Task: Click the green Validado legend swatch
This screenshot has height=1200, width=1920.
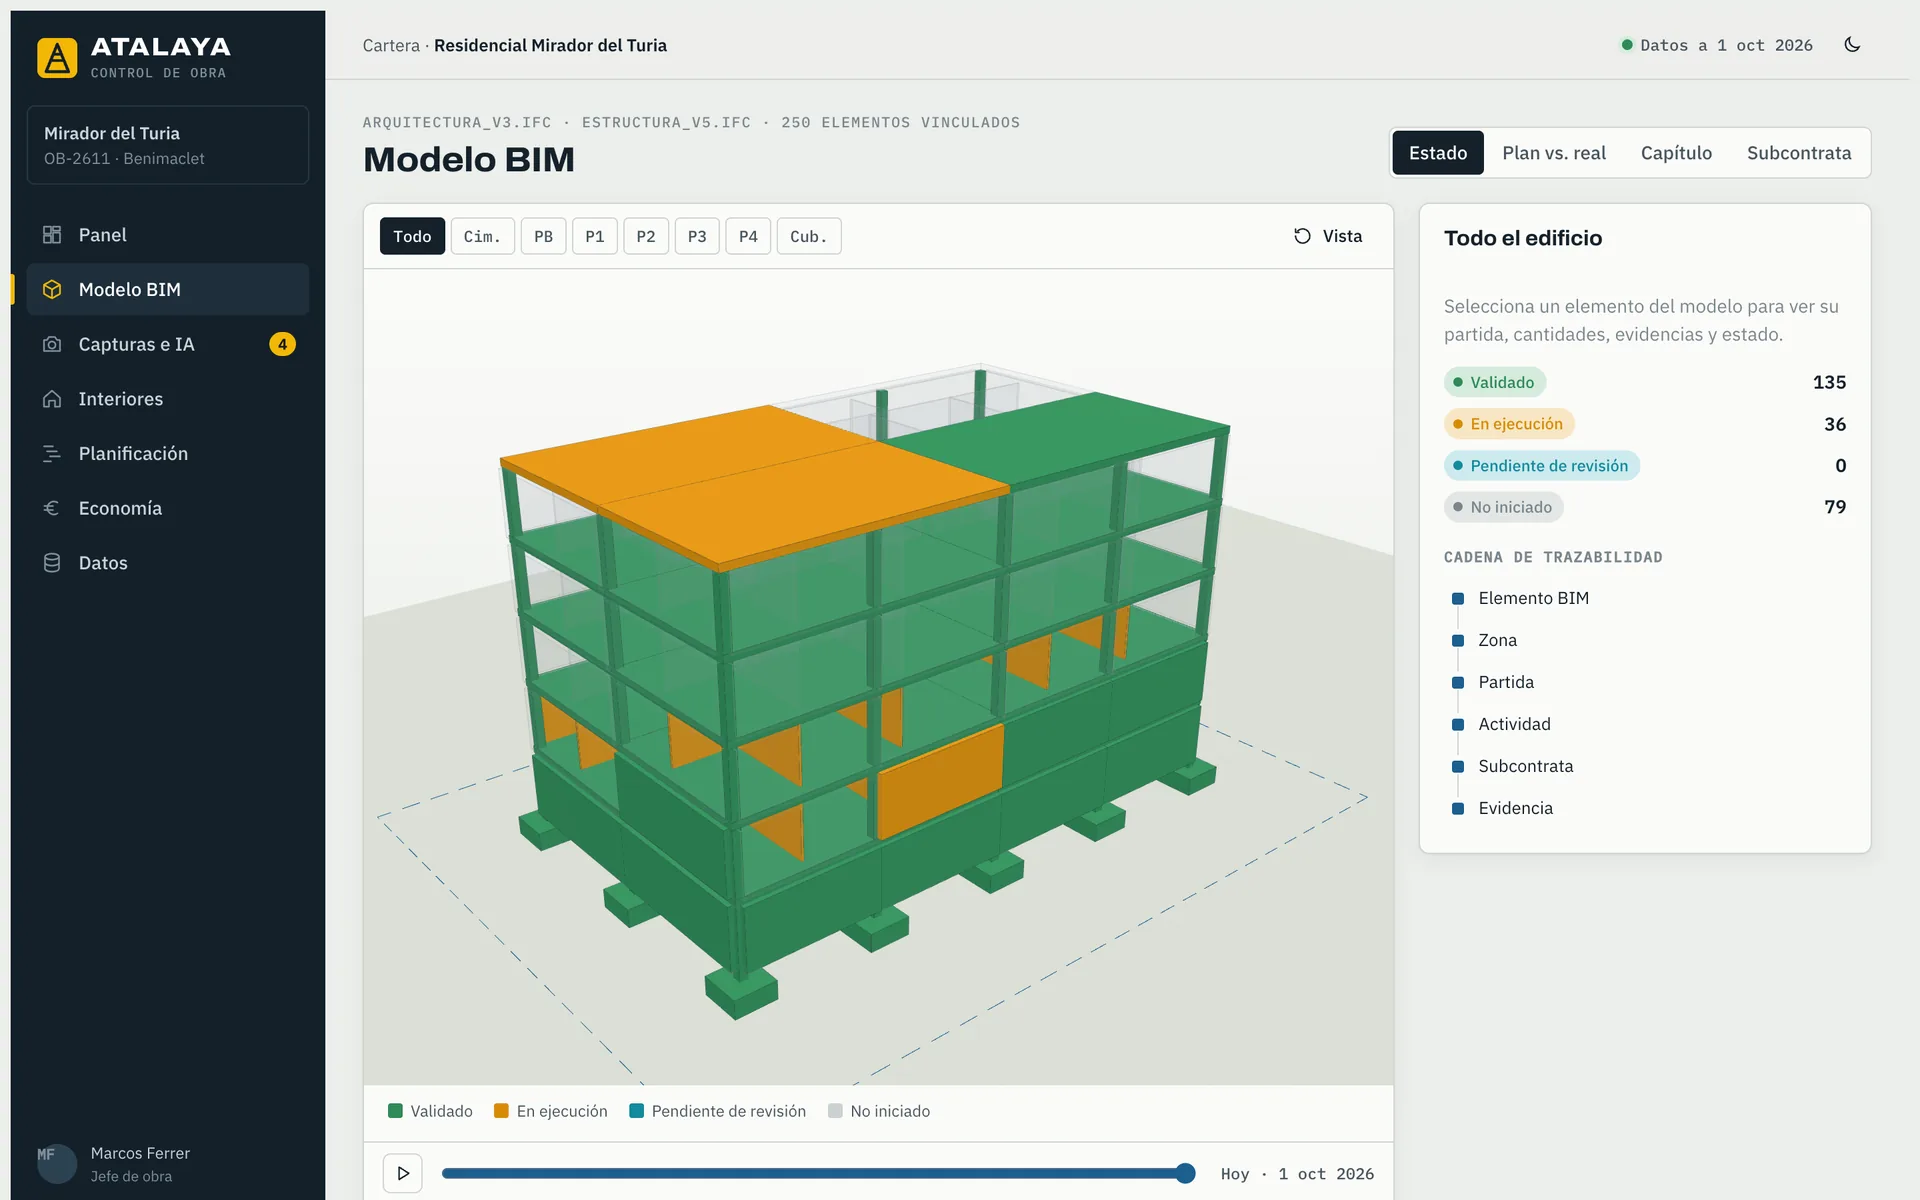Action: [395, 1111]
